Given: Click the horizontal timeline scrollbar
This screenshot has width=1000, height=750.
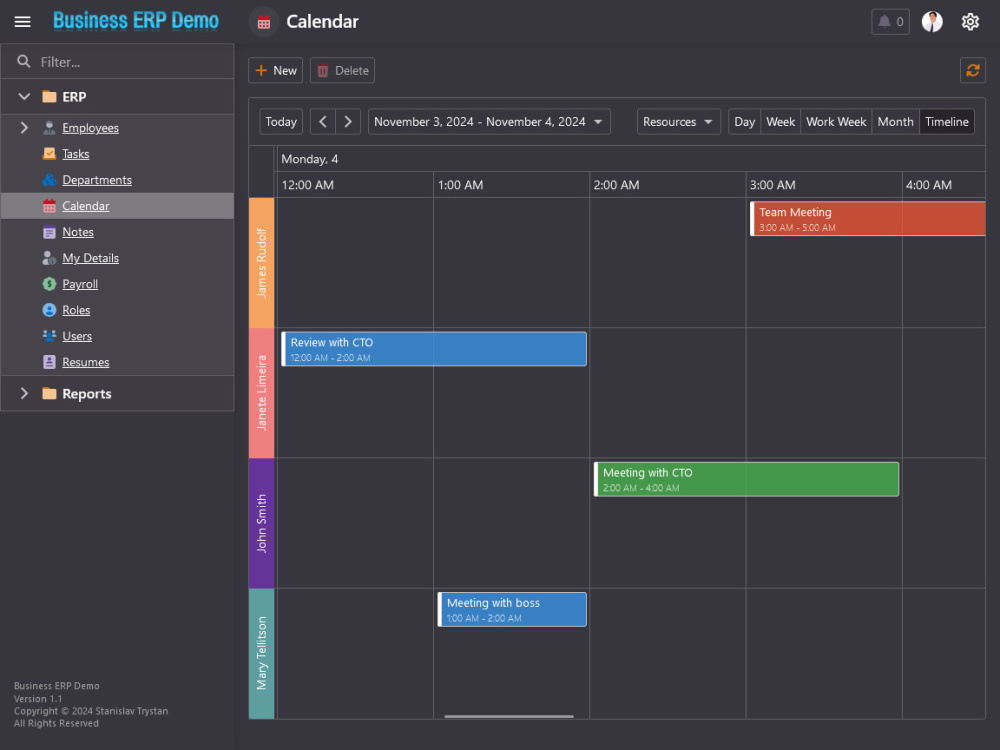Looking at the screenshot, I should (509, 716).
